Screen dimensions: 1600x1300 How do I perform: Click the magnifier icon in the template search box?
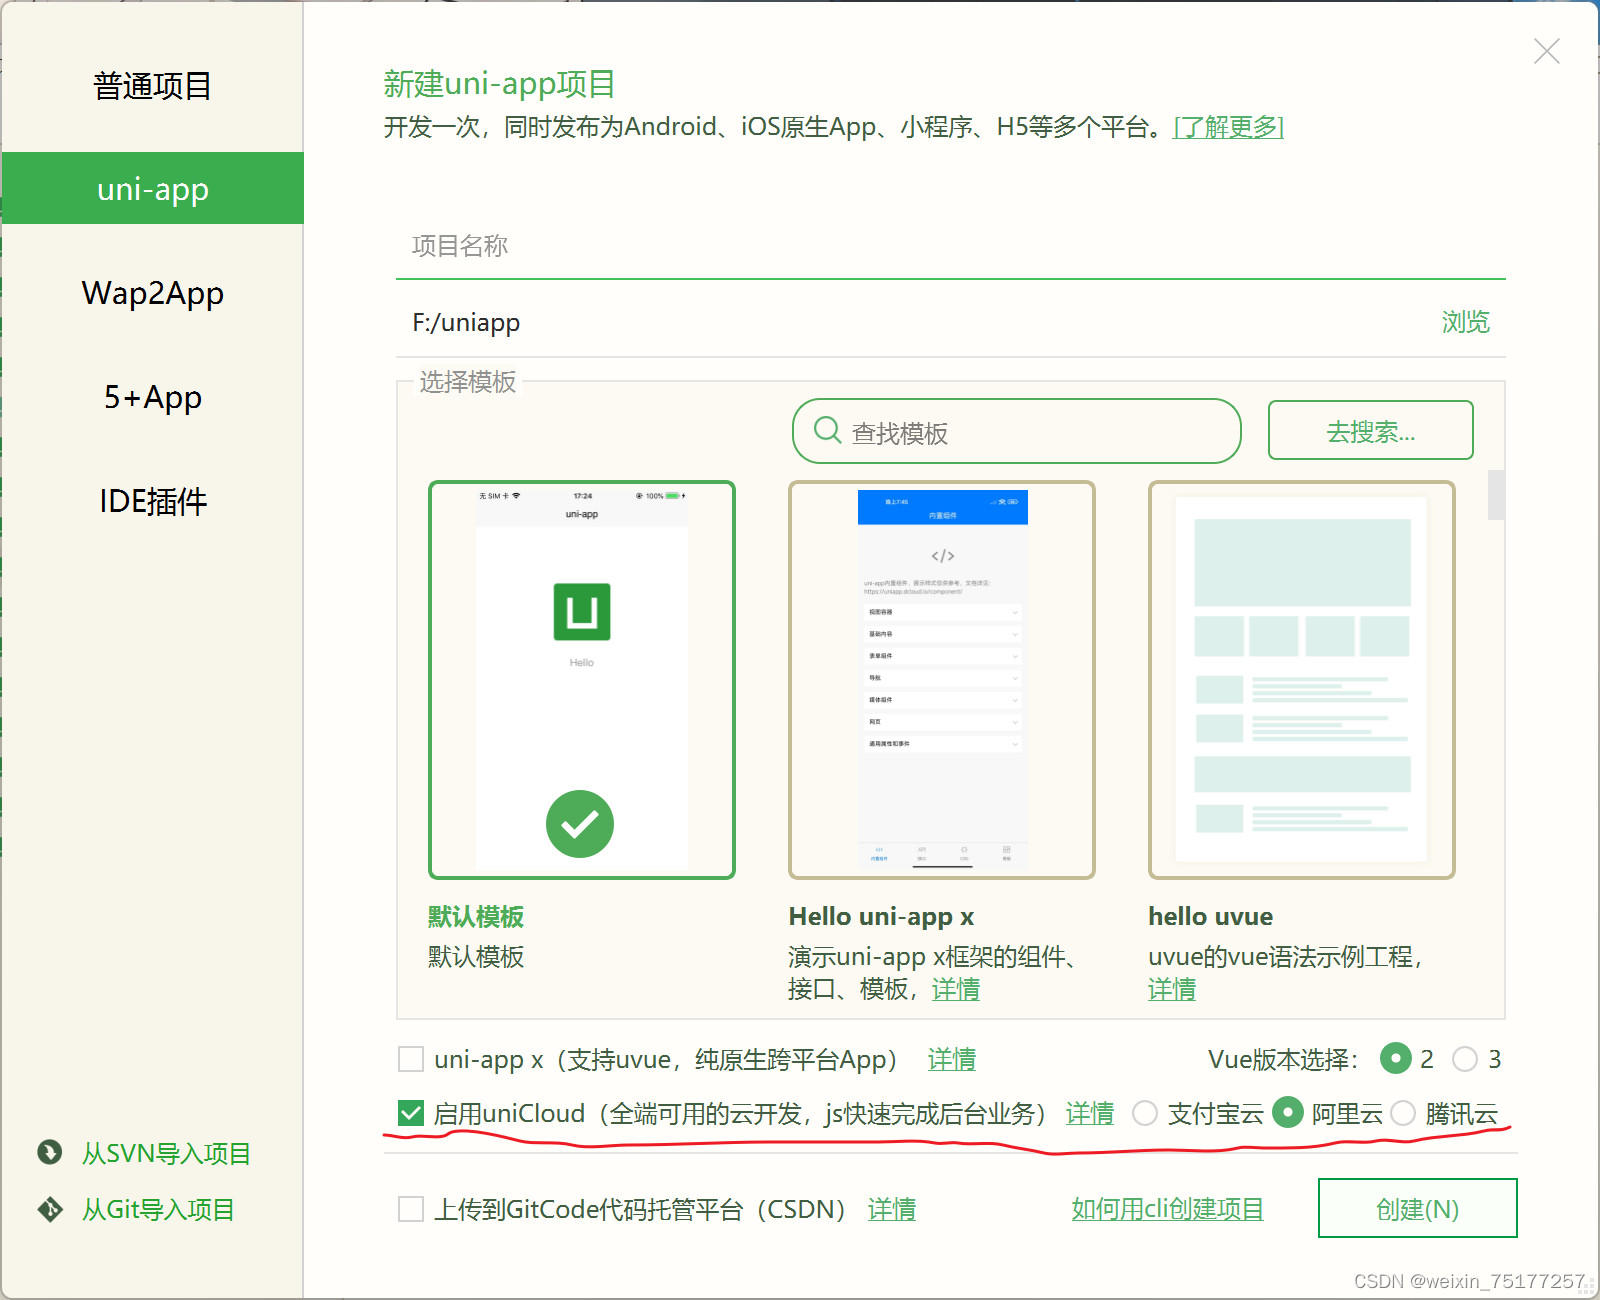point(826,430)
